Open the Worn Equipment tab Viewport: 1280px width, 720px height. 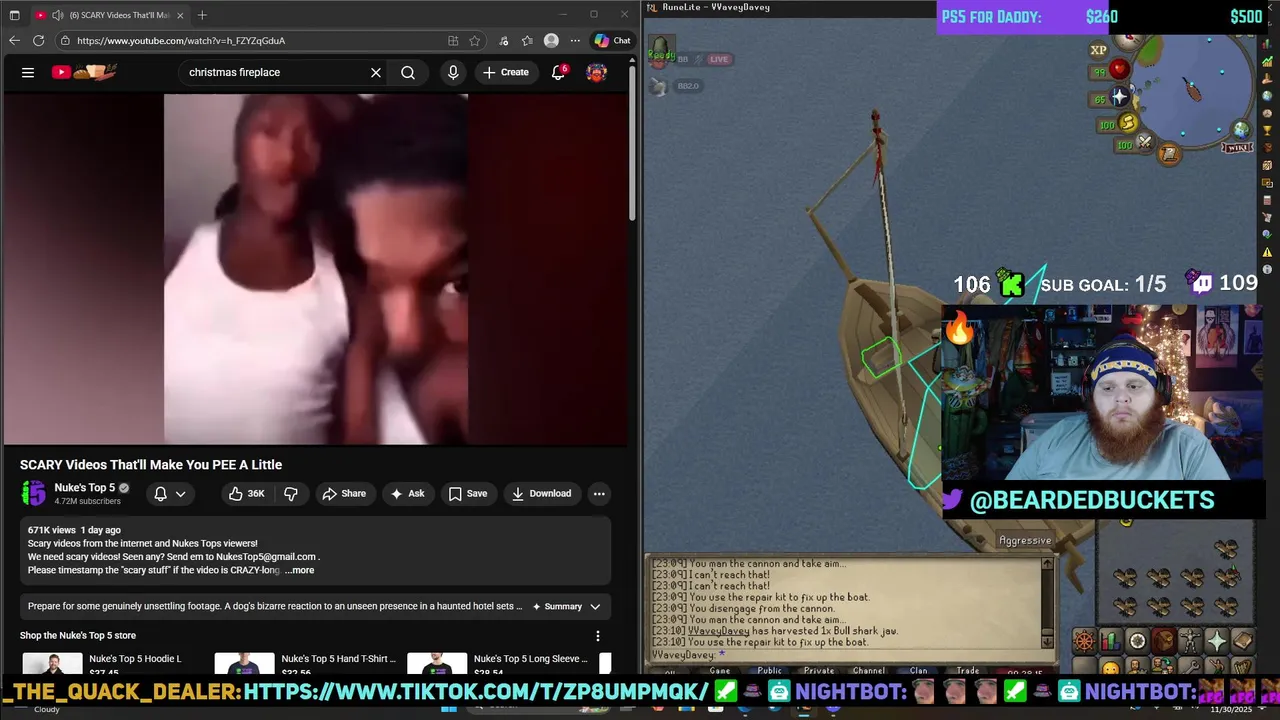[x=1190, y=641]
